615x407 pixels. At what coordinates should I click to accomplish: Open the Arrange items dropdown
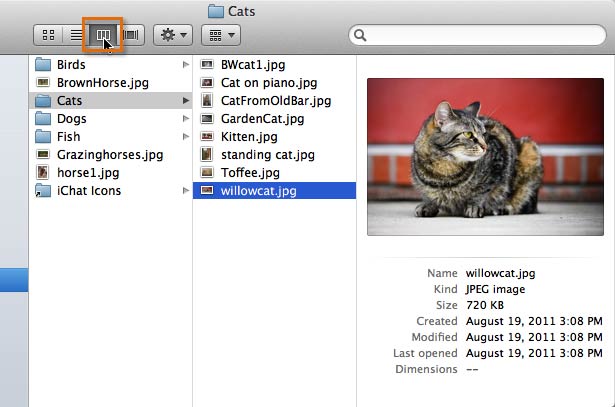click(x=220, y=35)
